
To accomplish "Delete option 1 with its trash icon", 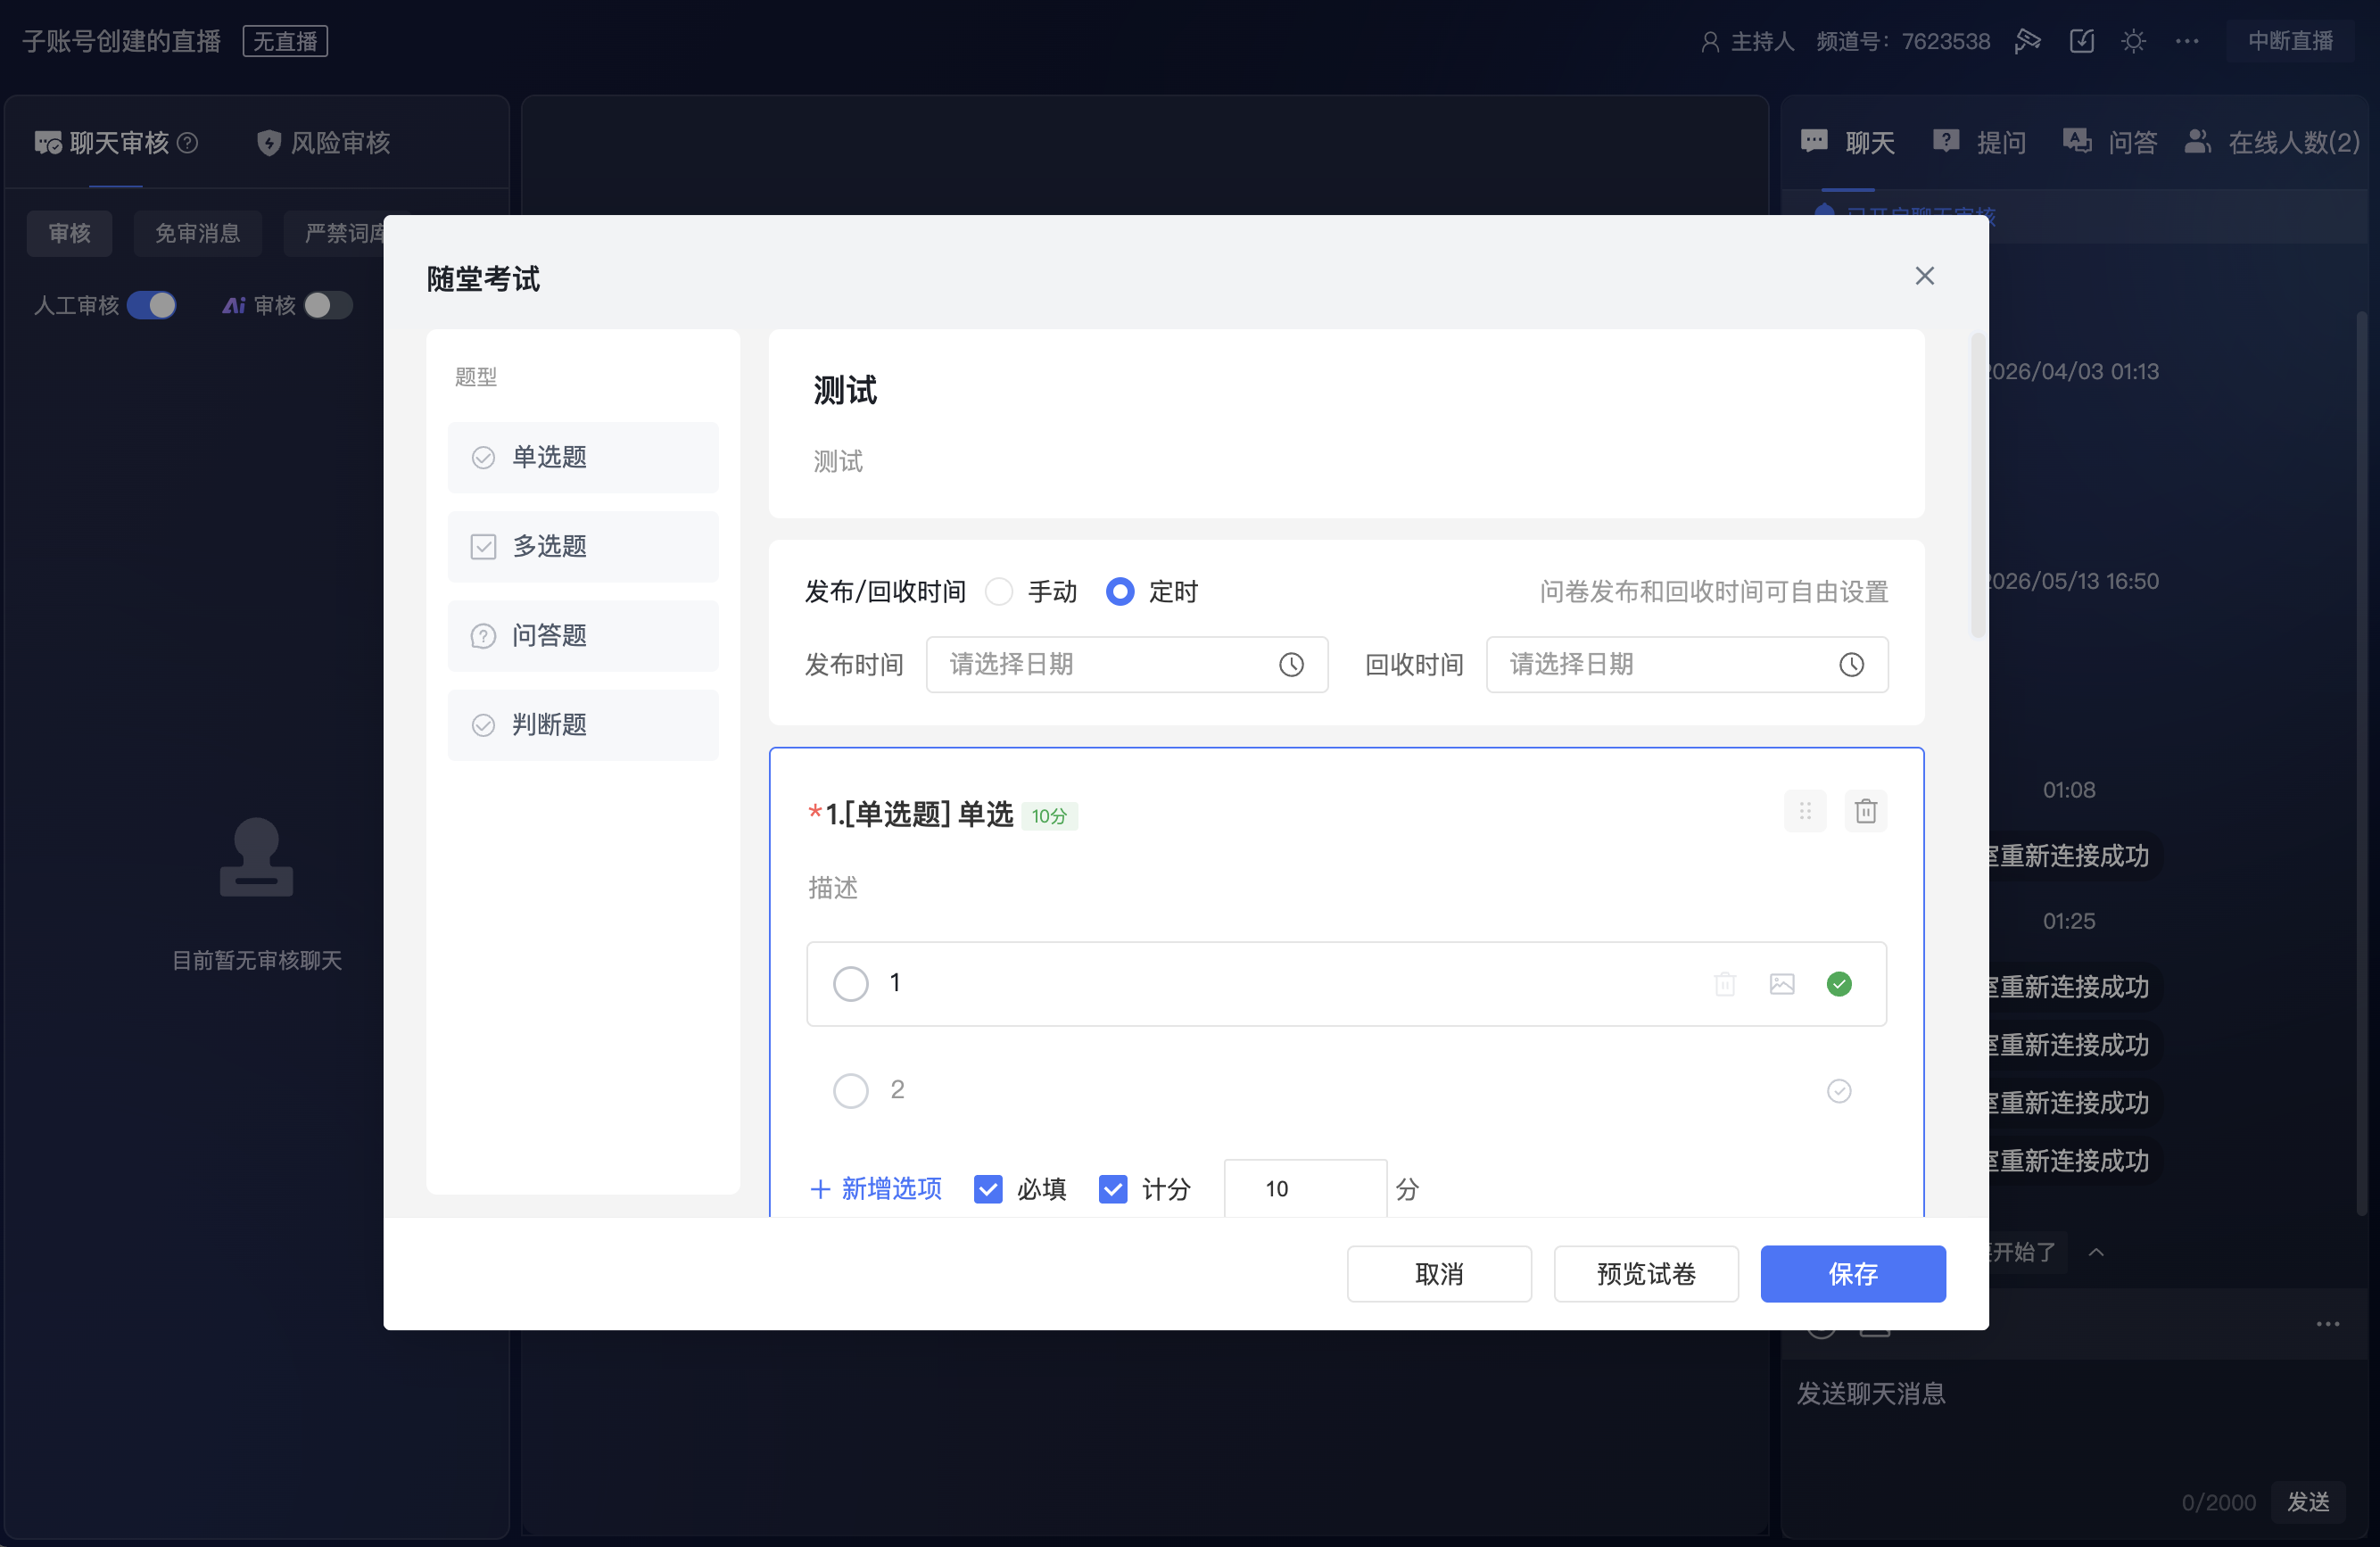I will coord(1724,984).
